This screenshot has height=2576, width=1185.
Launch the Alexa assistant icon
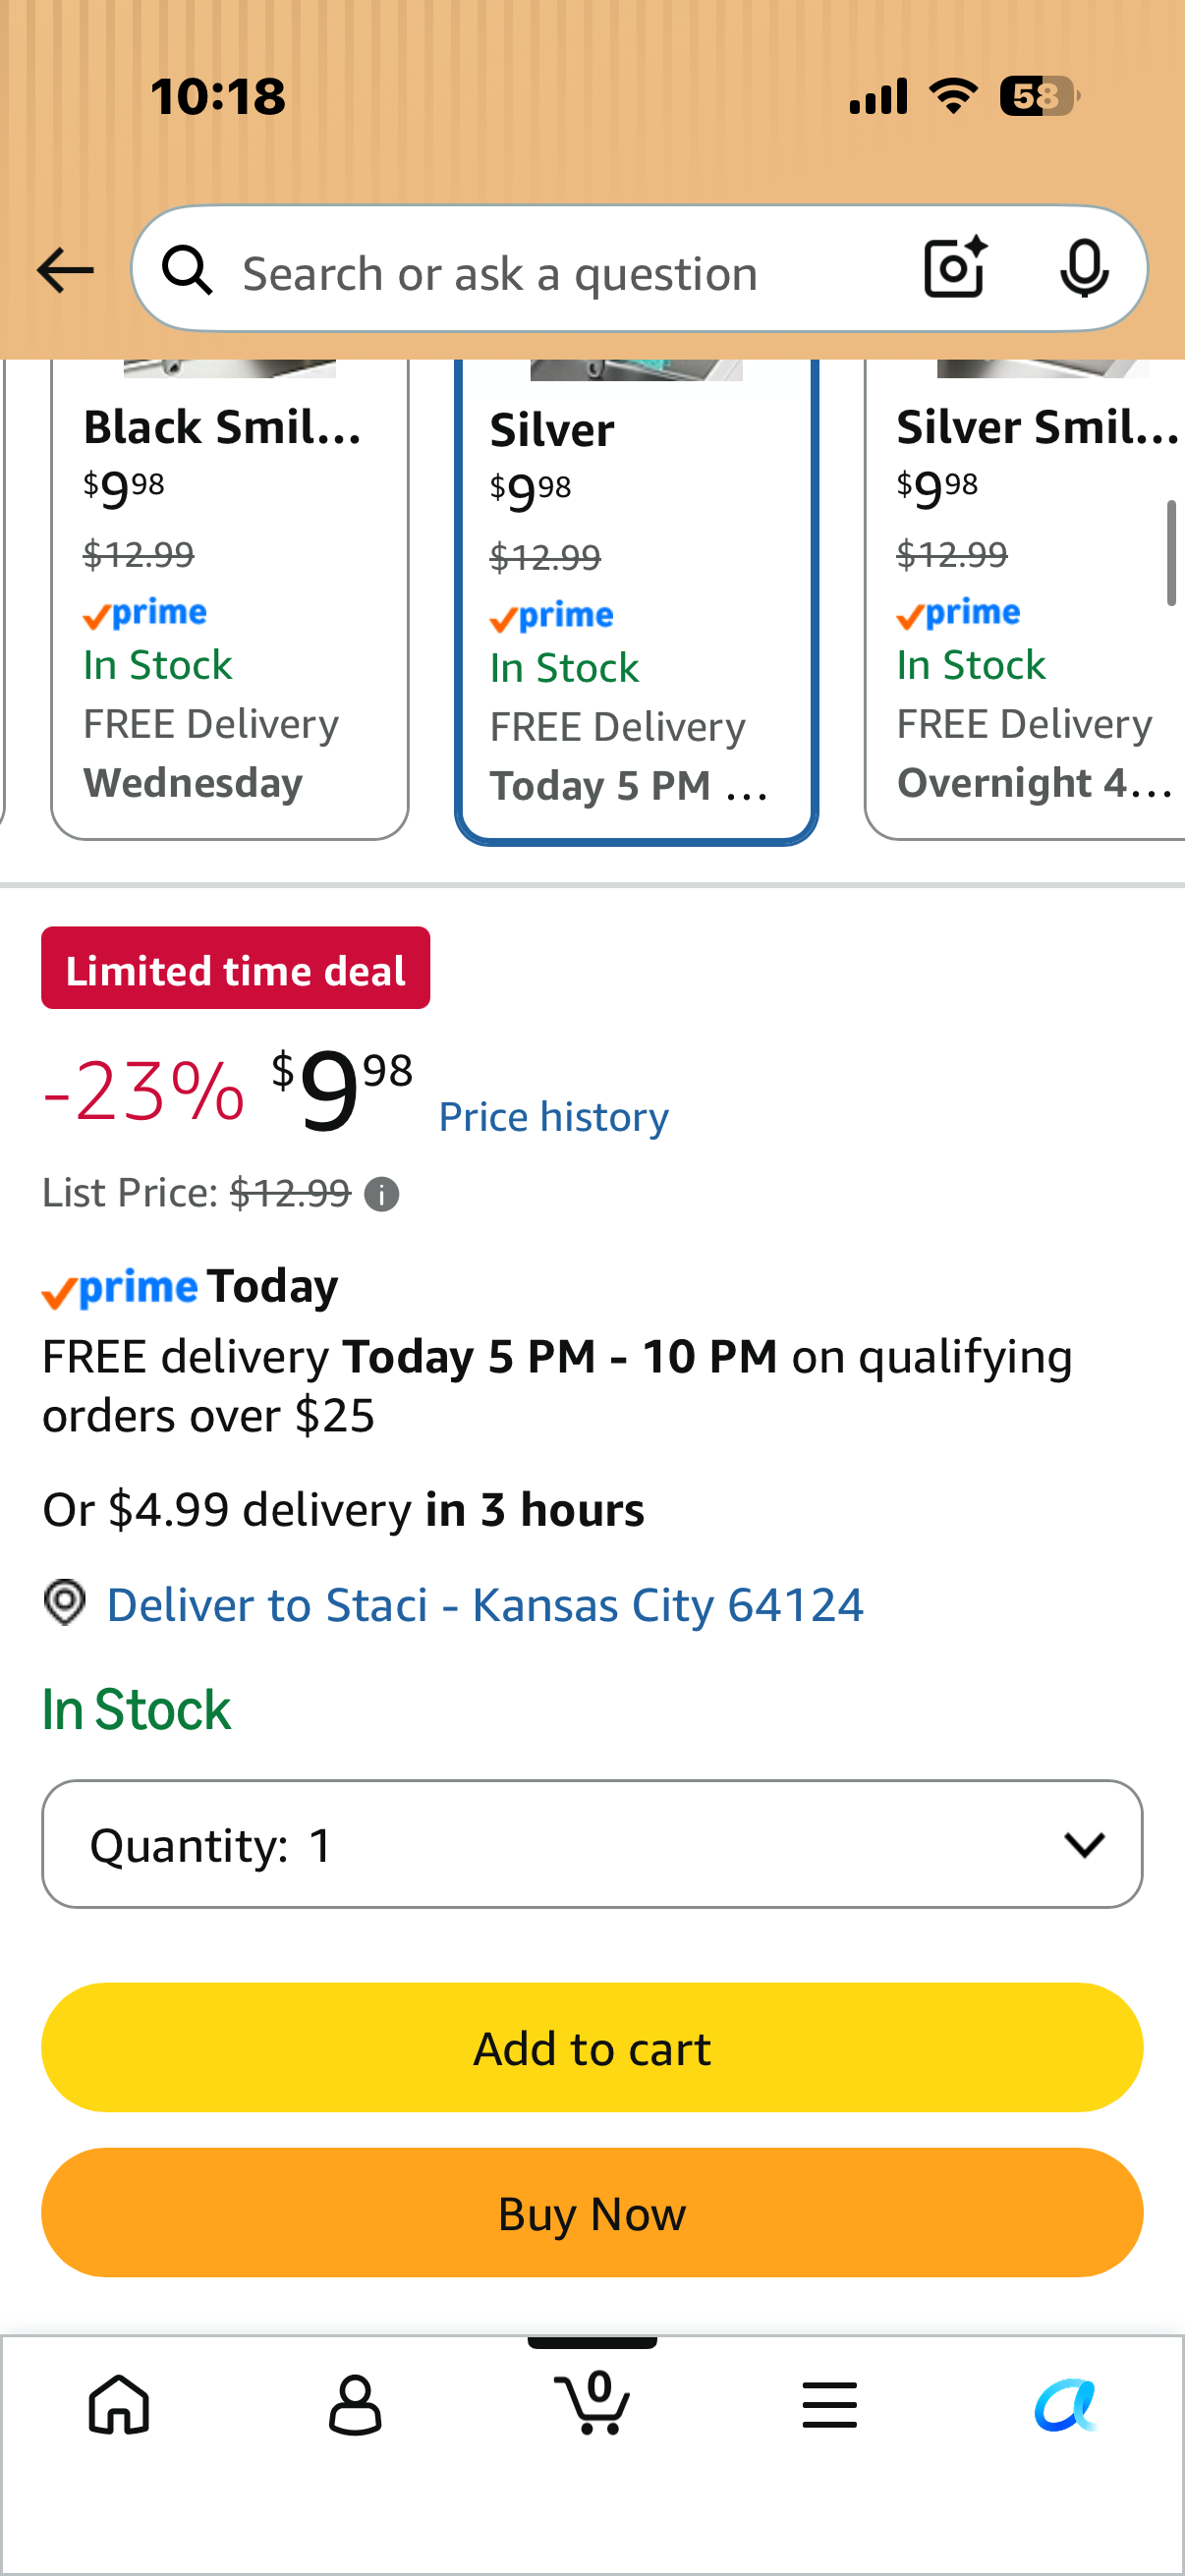tap(1066, 2404)
